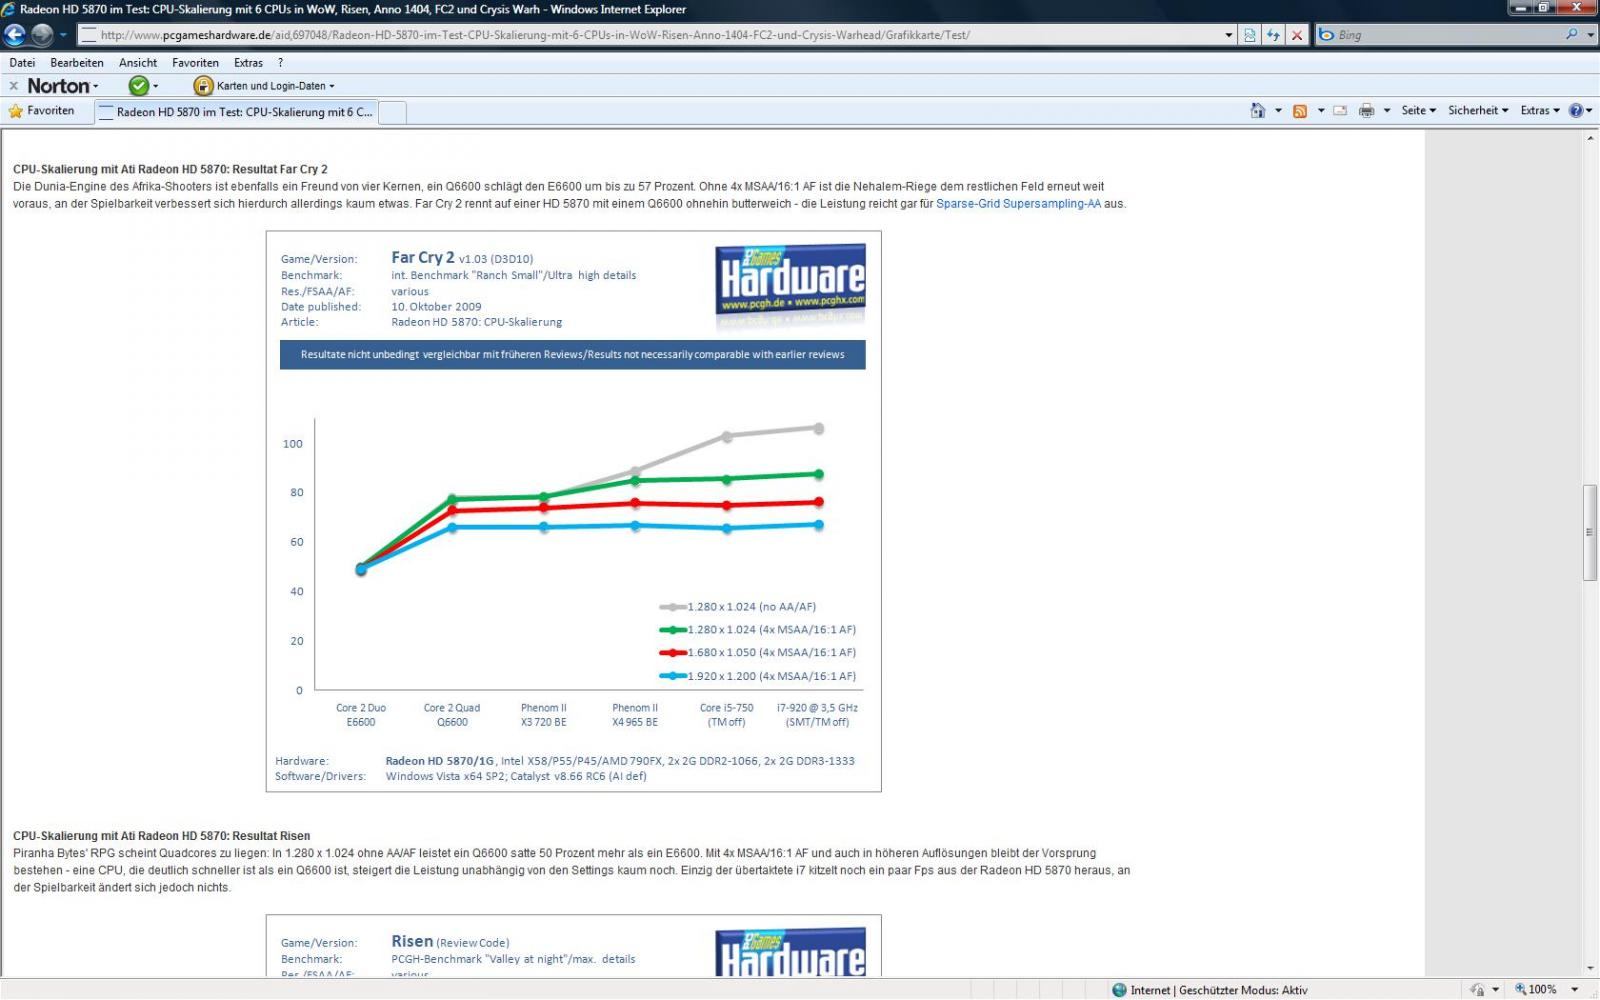Viewport: 1600px width, 1000px height.
Task: Click the Read Mail envelope icon
Action: tap(1340, 111)
